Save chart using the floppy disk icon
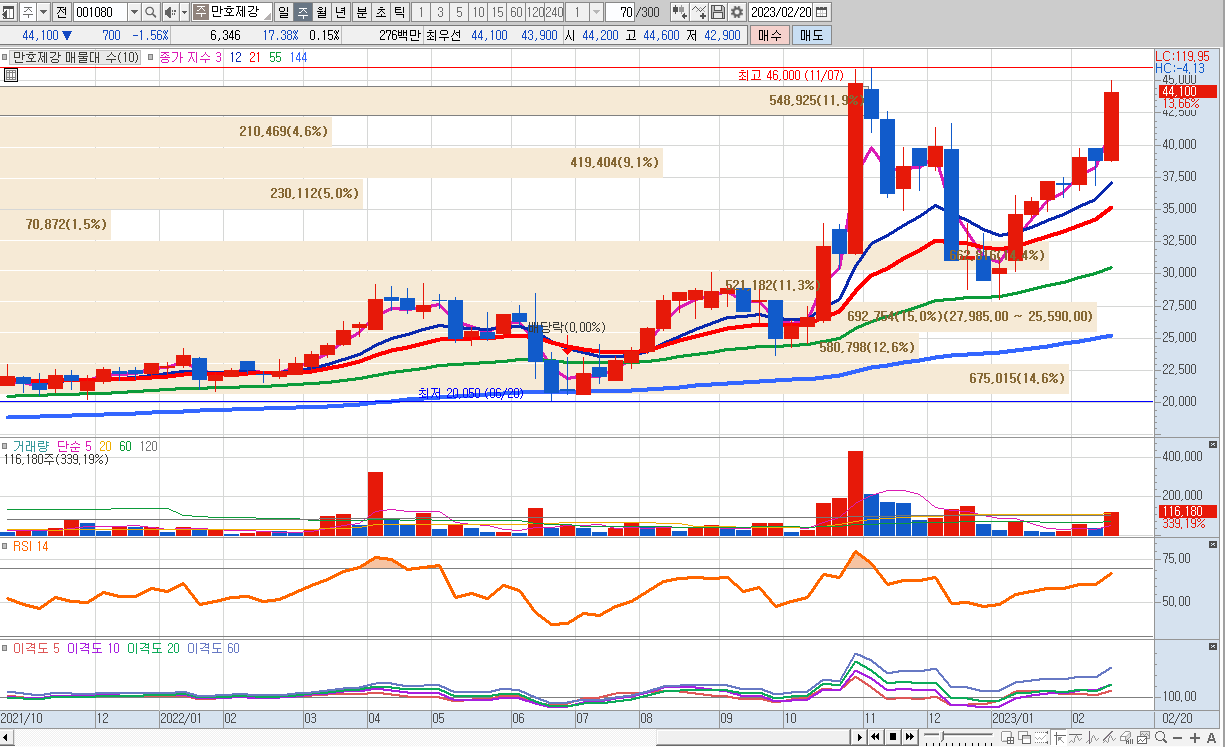The width and height of the screenshot is (1225, 747). pos(718,12)
